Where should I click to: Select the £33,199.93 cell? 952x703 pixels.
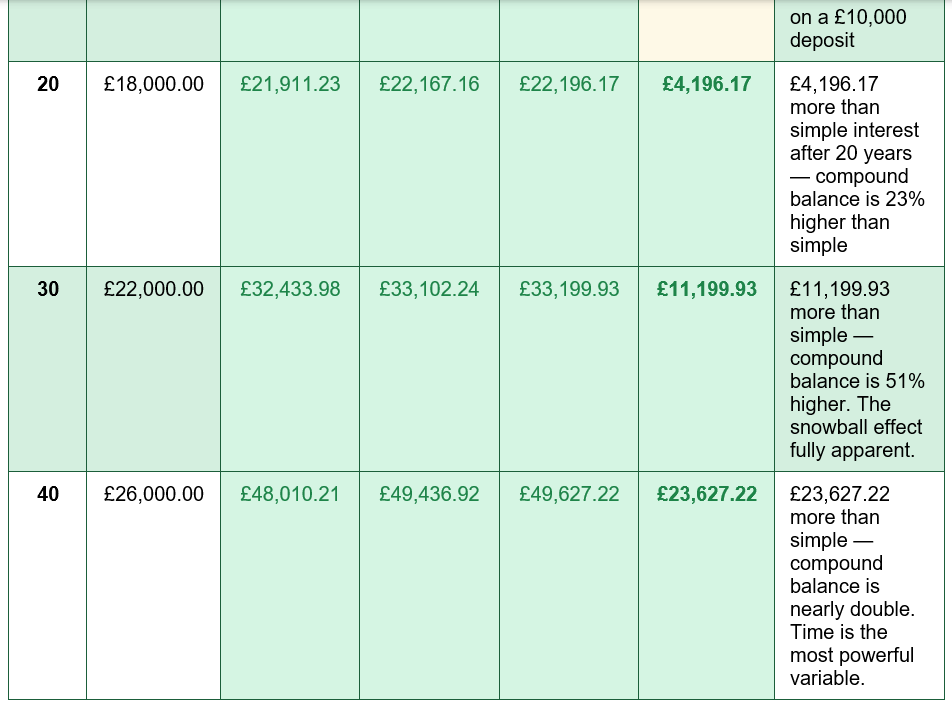[x=569, y=368]
